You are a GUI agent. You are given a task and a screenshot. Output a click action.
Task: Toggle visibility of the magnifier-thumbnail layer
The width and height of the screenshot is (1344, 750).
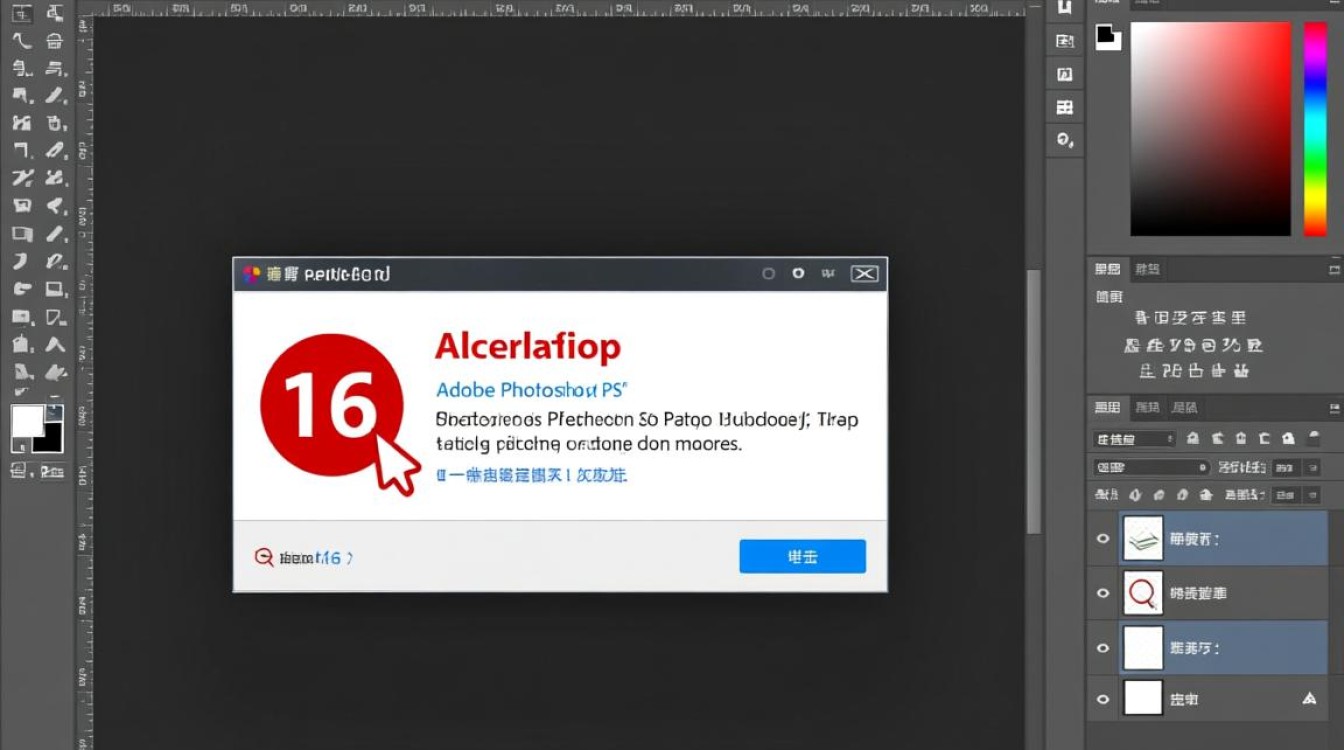click(1103, 593)
